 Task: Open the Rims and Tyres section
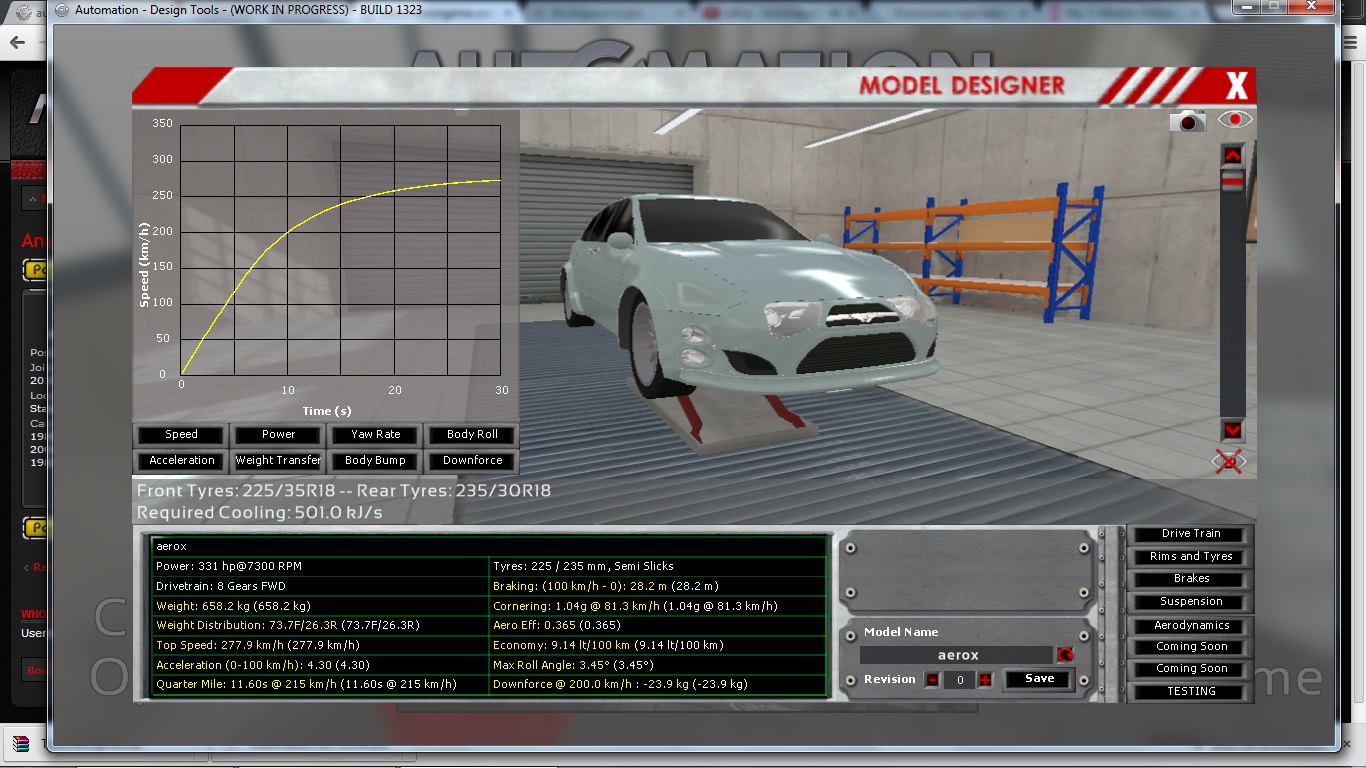(1190, 557)
